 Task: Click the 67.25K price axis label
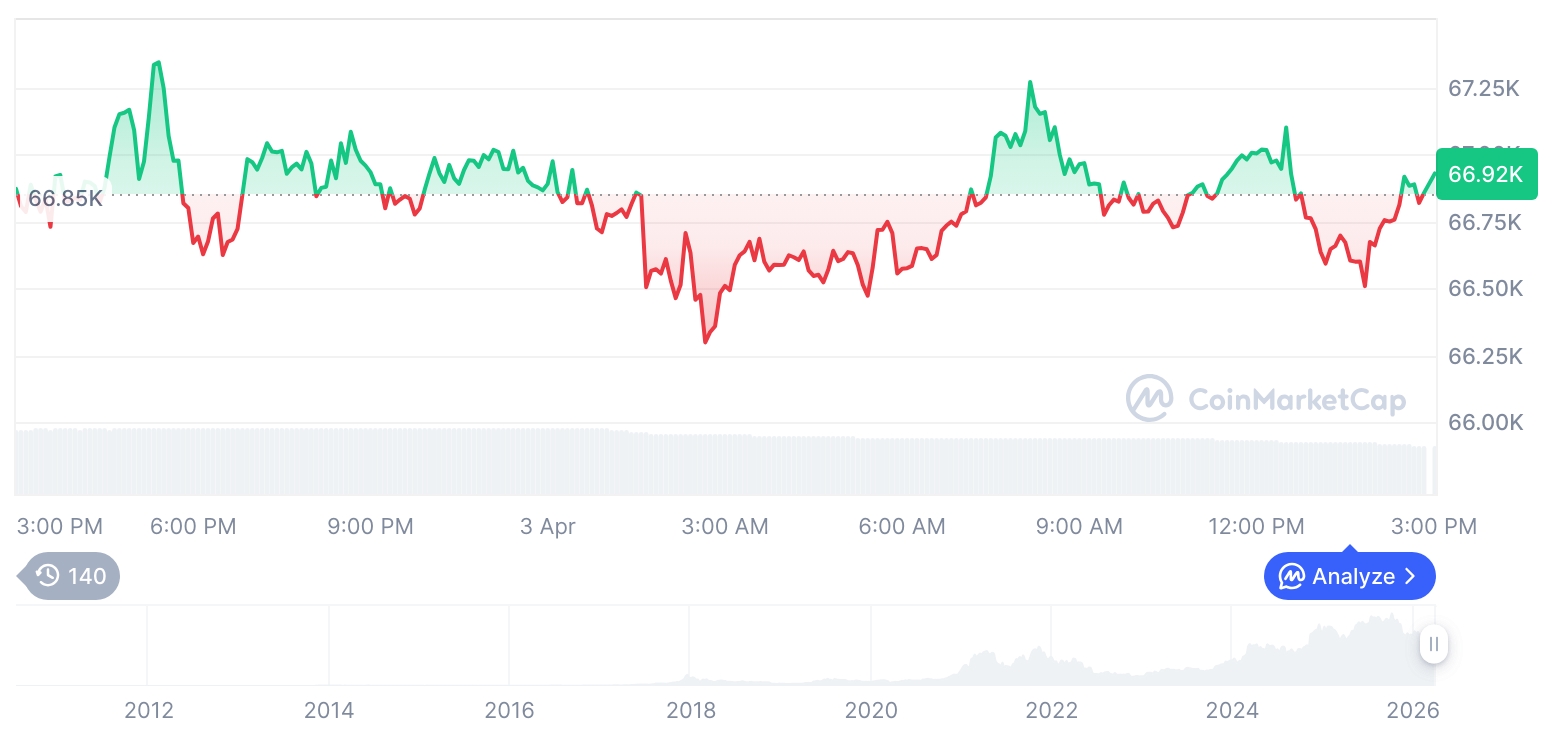[1484, 89]
